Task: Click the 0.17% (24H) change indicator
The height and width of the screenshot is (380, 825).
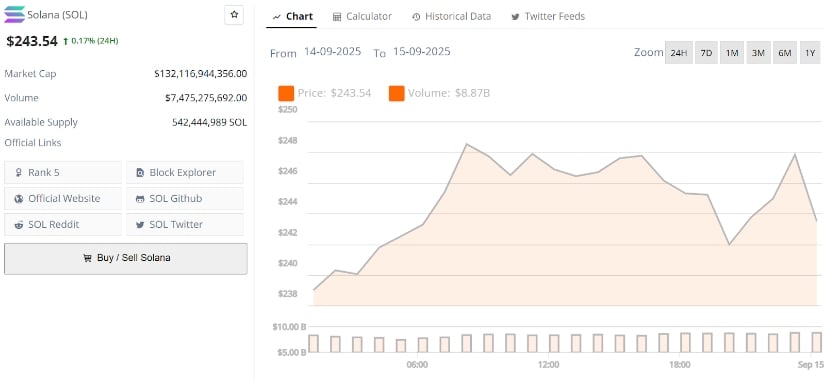Action: pos(90,41)
